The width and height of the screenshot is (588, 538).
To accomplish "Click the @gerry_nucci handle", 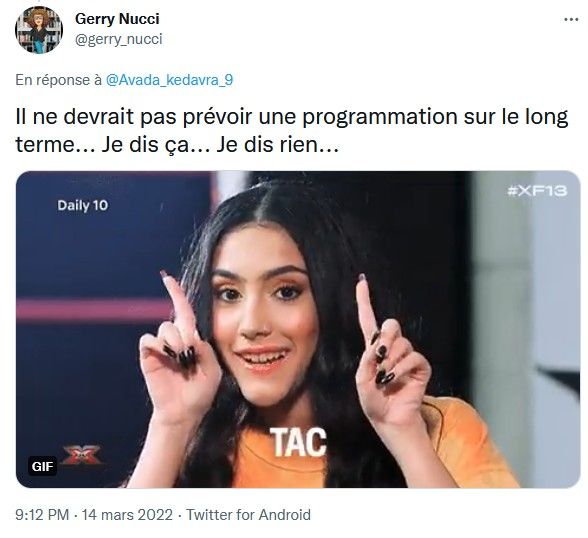I will pos(119,39).
